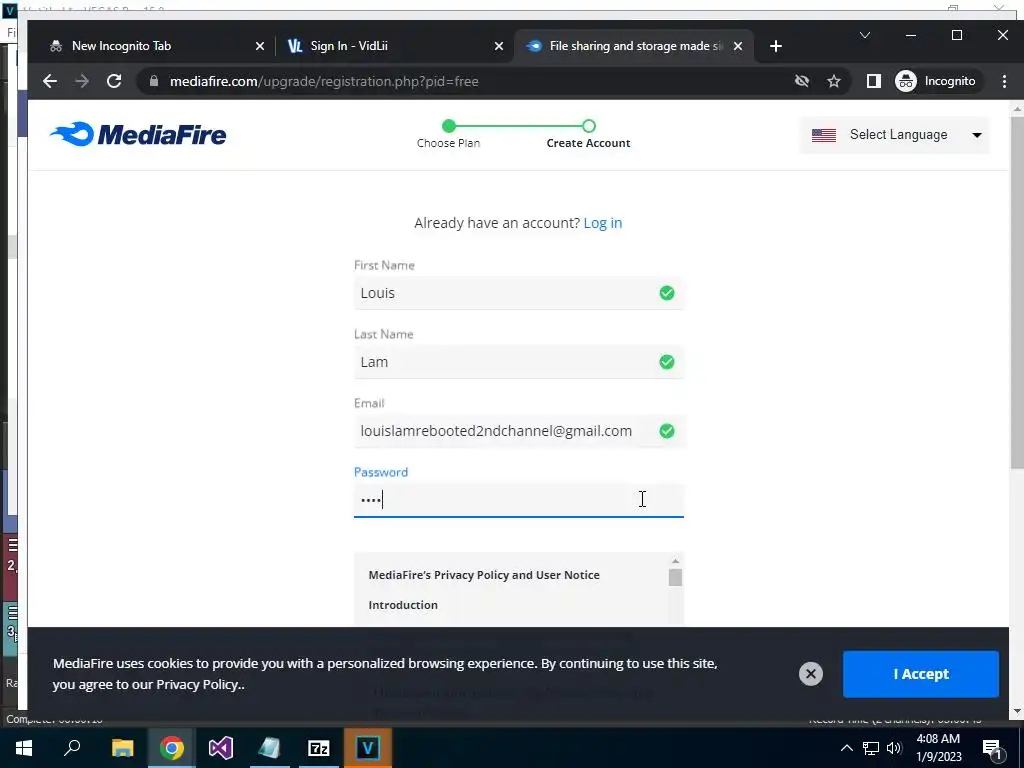
Task: Click the I Accept cookies button
Action: pyautogui.click(x=921, y=674)
